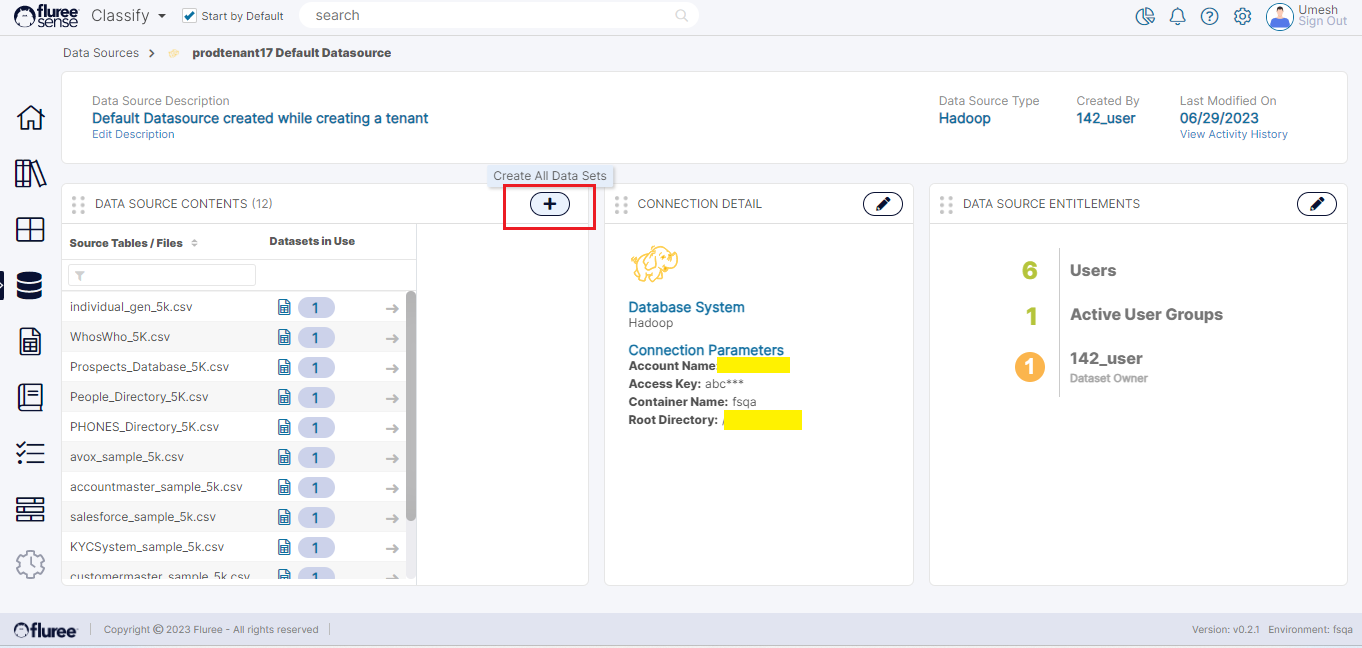Toggle the Start by Default checkbox
The width and height of the screenshot is (1362, 648).
click(190, 16)
